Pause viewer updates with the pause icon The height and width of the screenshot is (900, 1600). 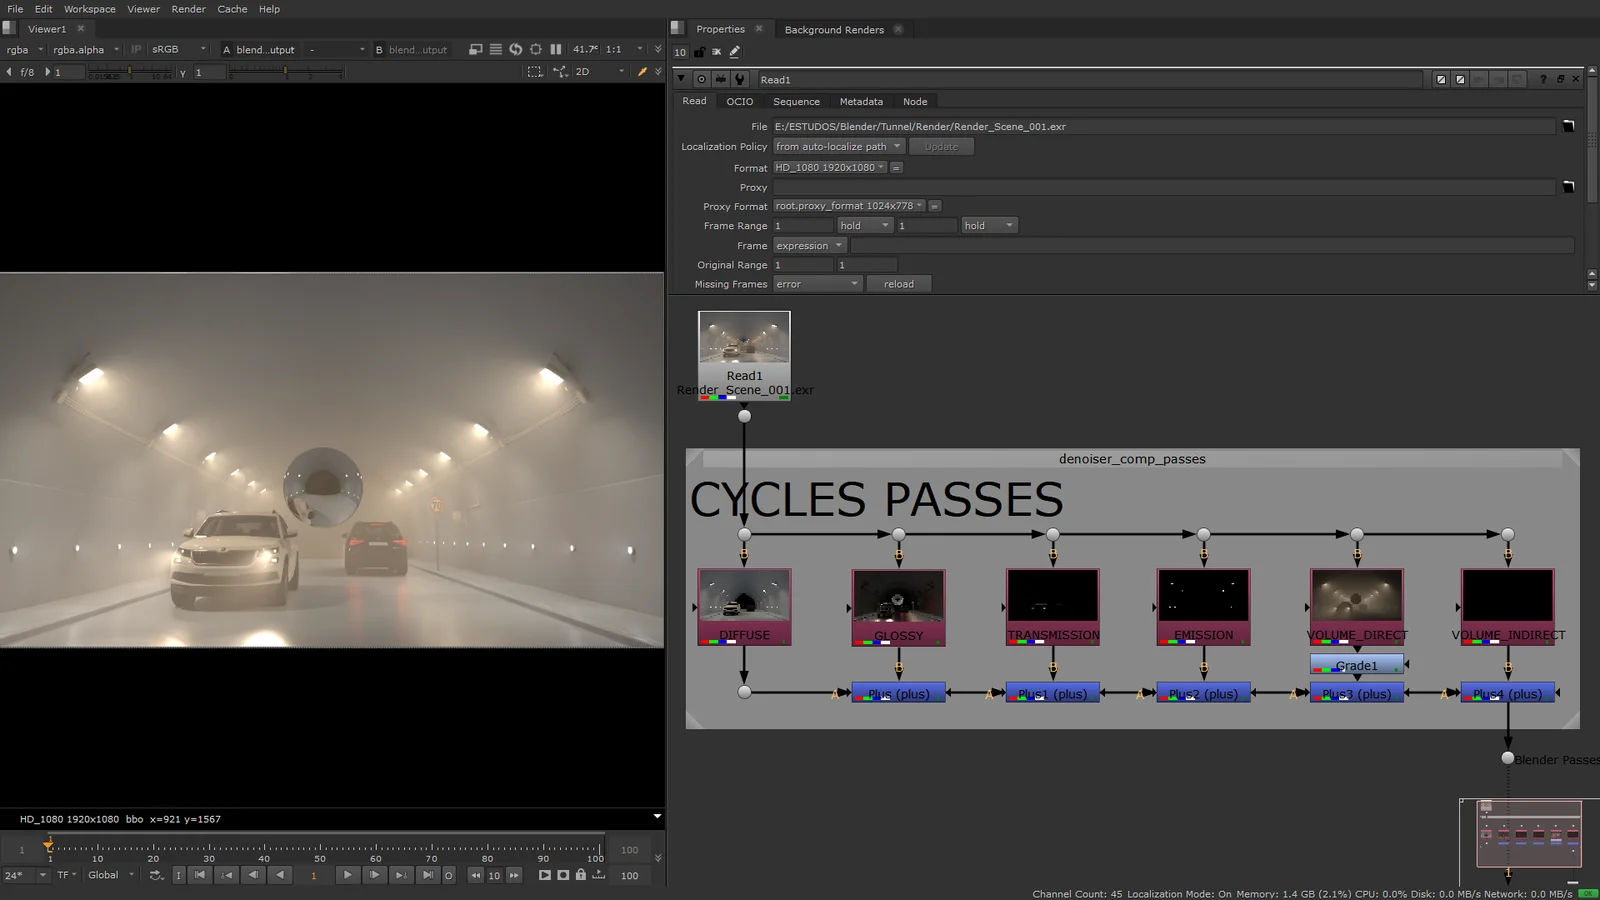click(556, 49)
